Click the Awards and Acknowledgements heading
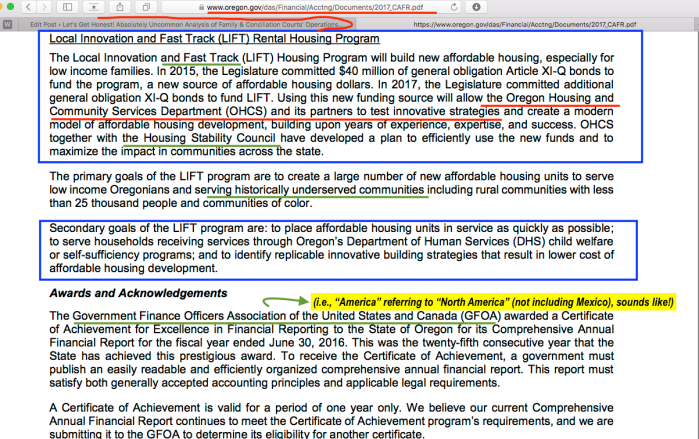This screenshot has width=699, height=439. click(x=138, y=293)
